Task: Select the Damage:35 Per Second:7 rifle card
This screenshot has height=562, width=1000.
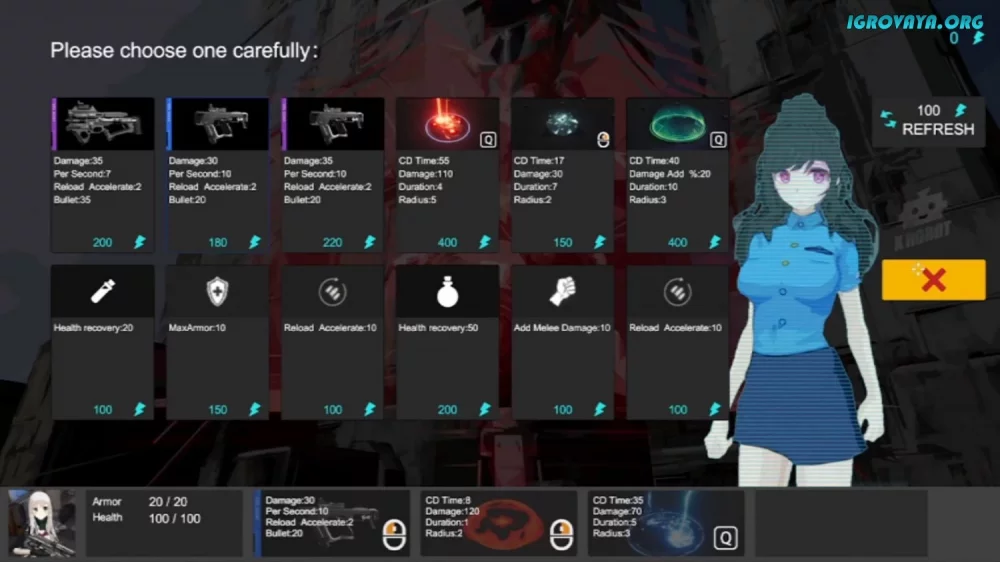Action: click(103, 124)
